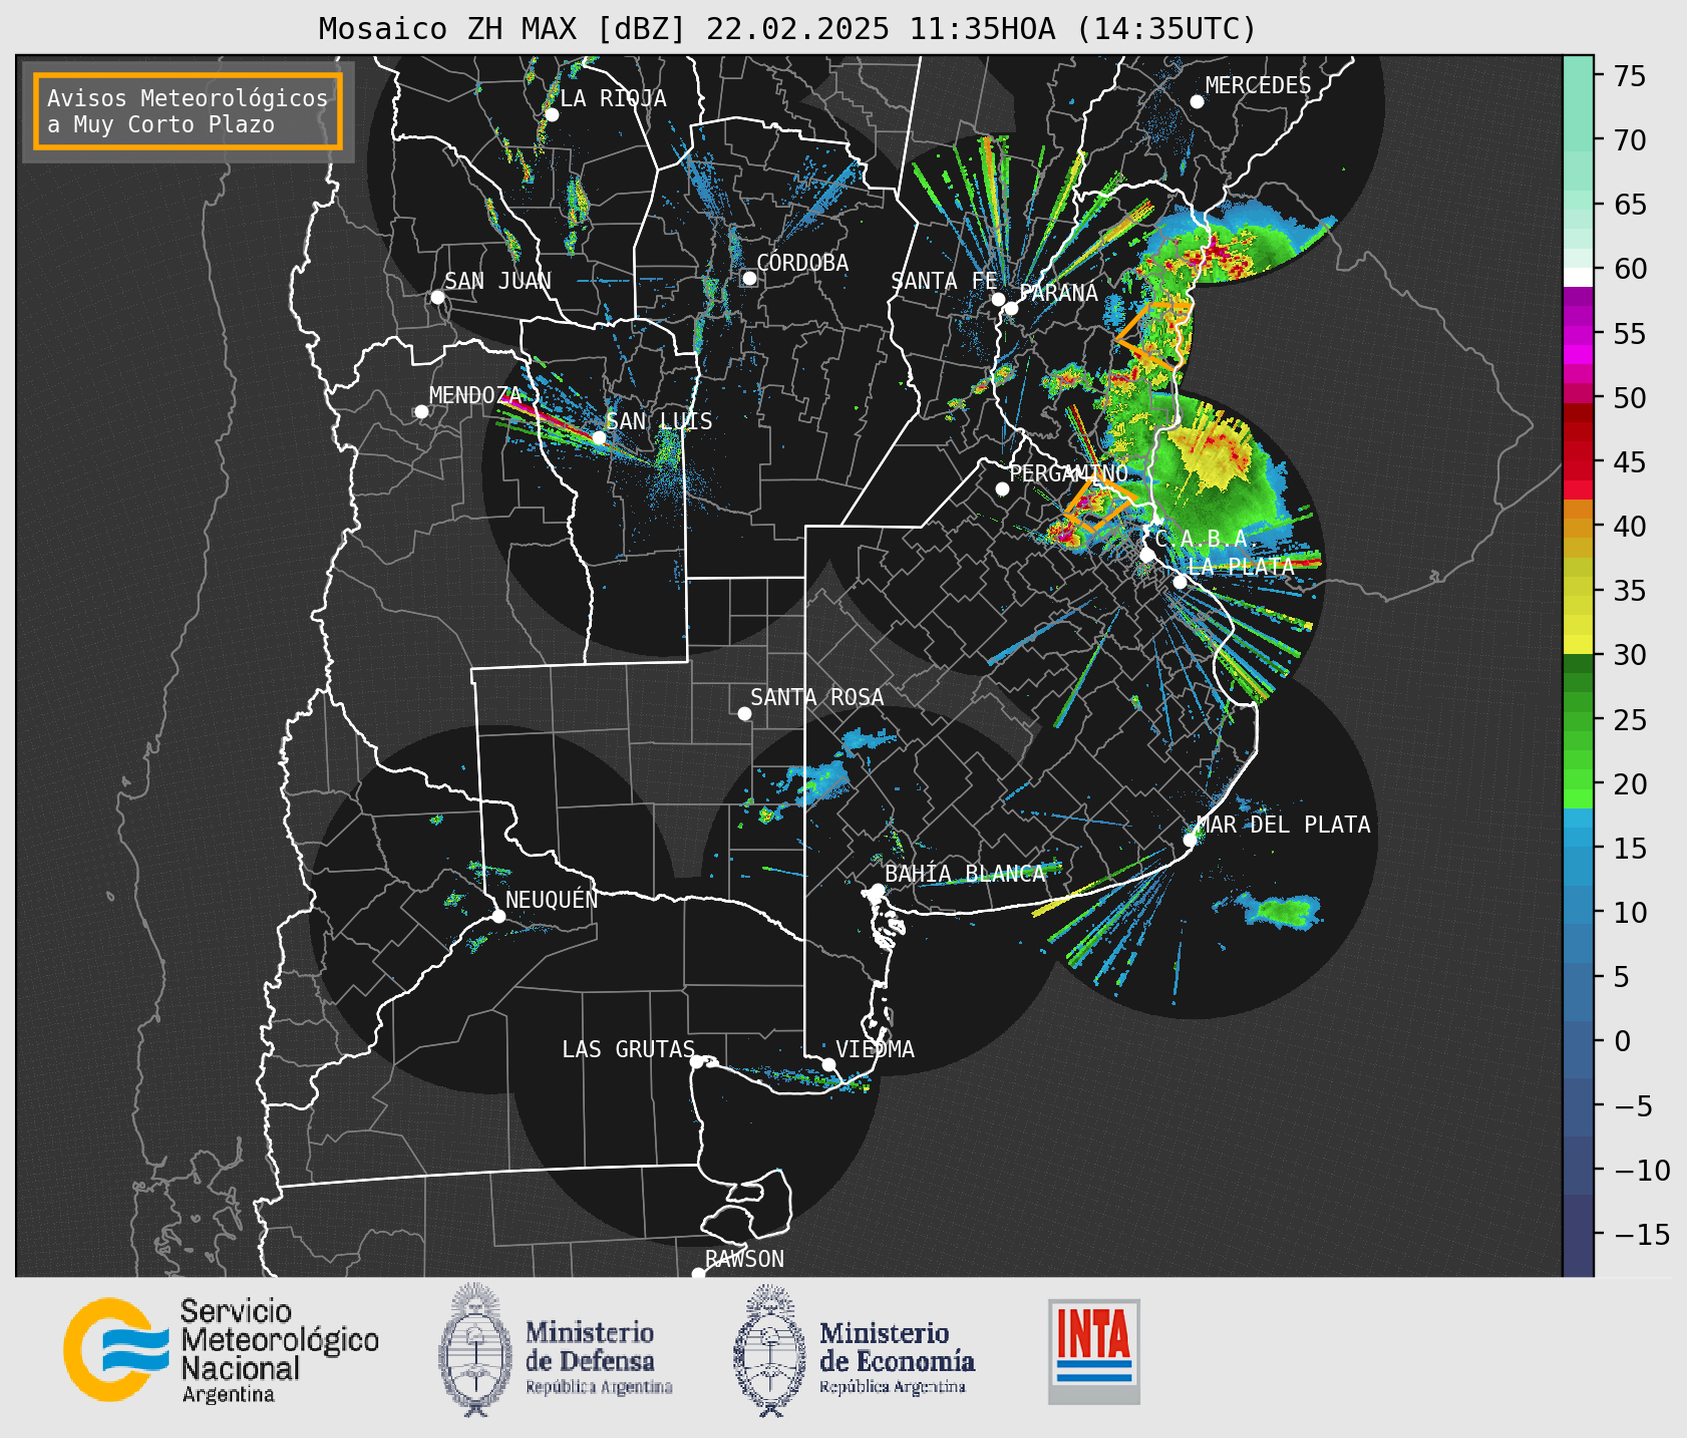Select the PERGAMINO city marker
The image size is (1687, 1438).
[1002, 489]
